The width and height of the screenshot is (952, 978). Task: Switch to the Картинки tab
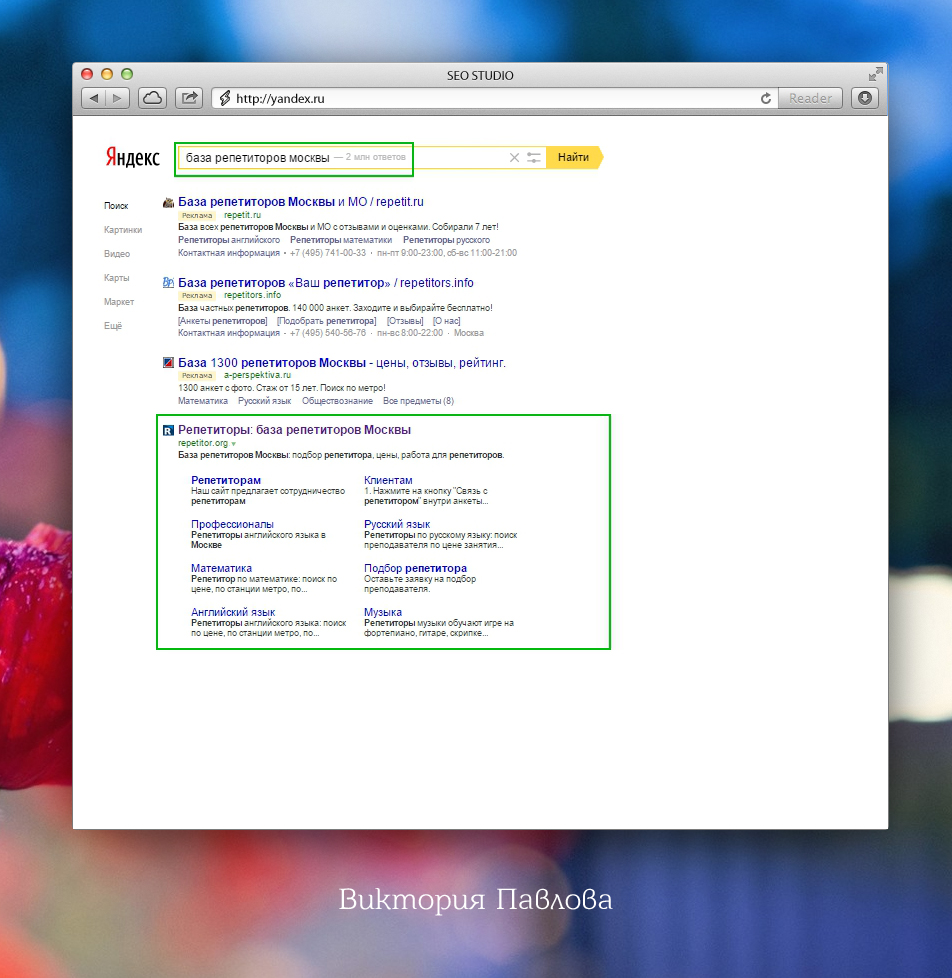point(123,230)
